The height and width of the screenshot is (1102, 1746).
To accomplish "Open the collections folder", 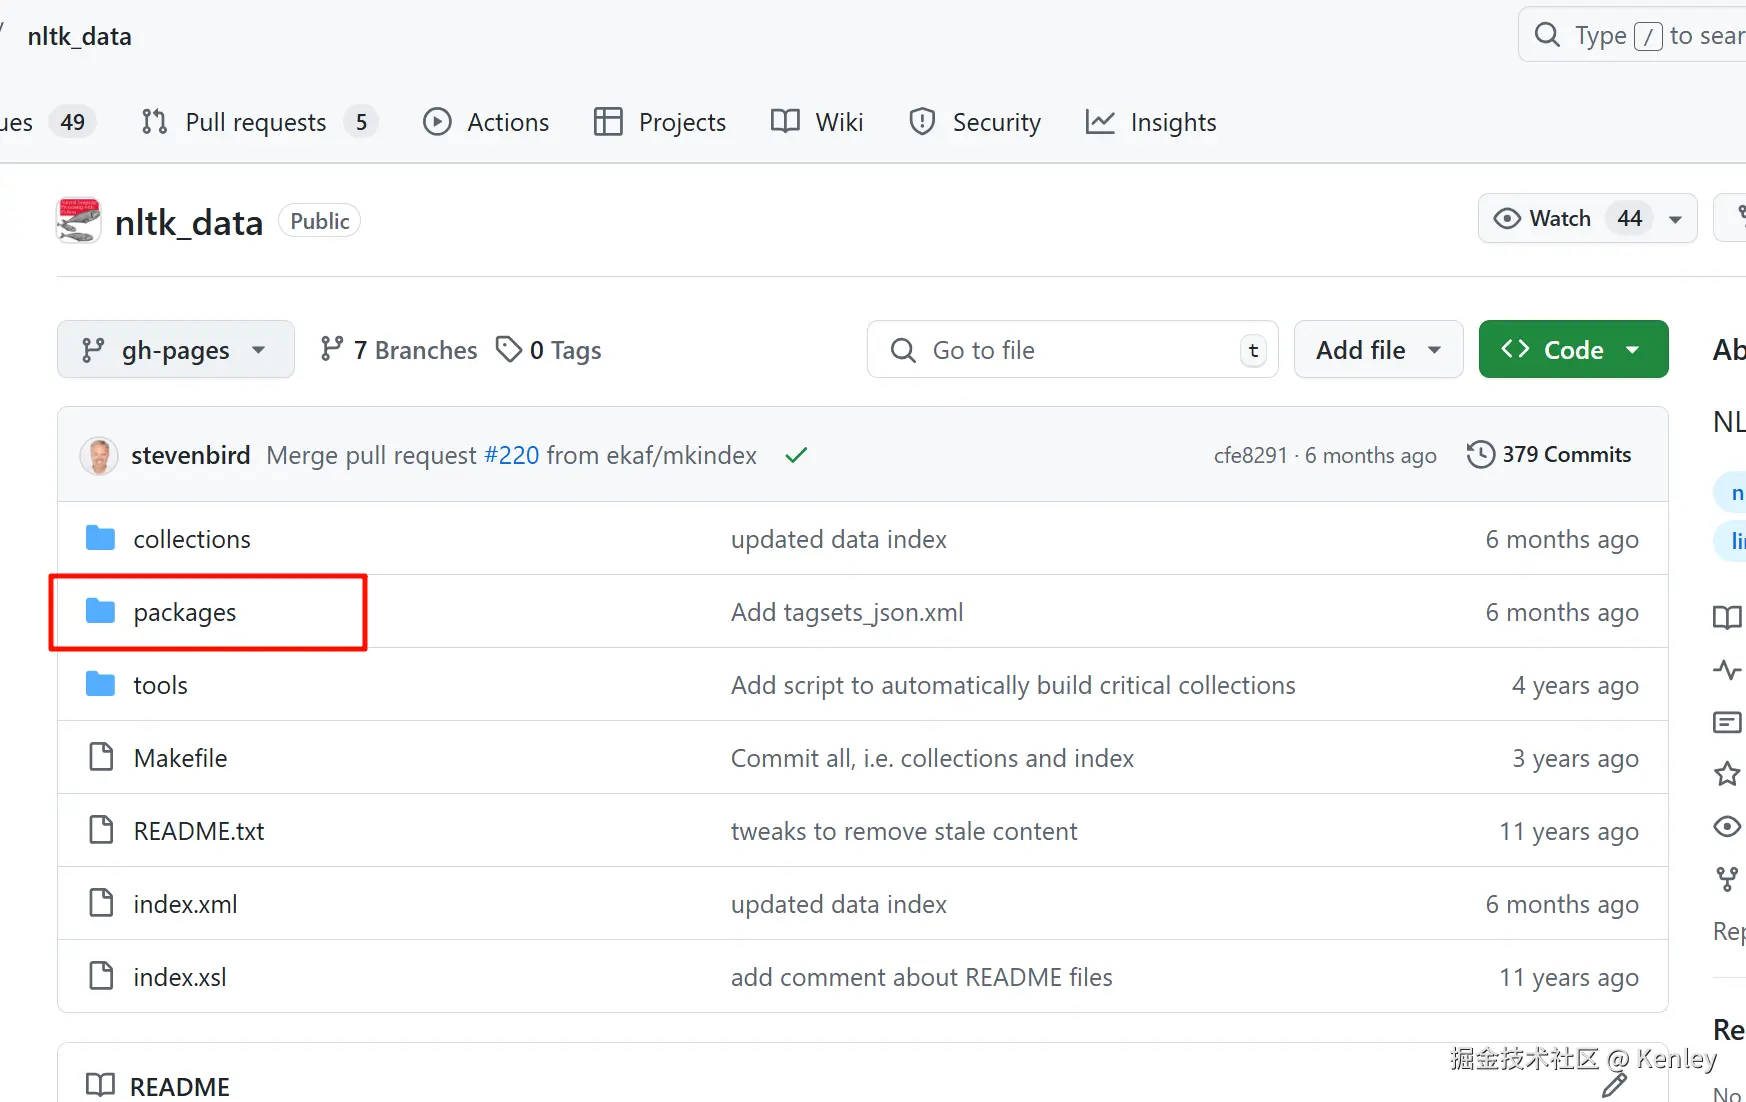I will (192, 539).
